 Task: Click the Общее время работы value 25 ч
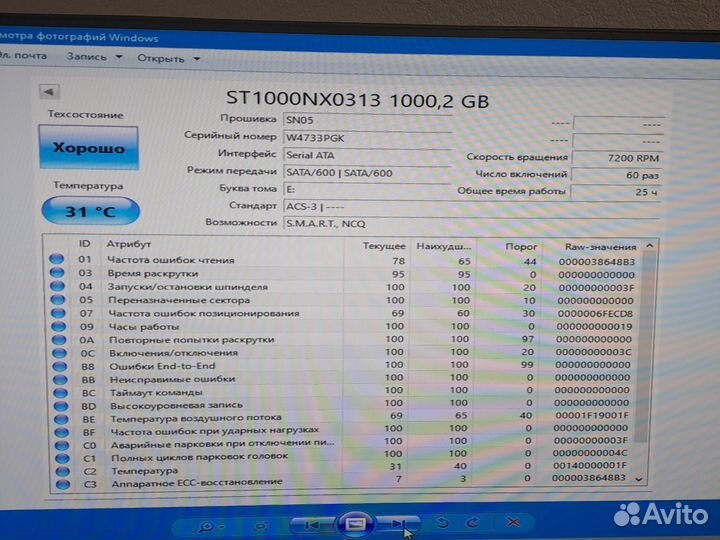(617, 192)
